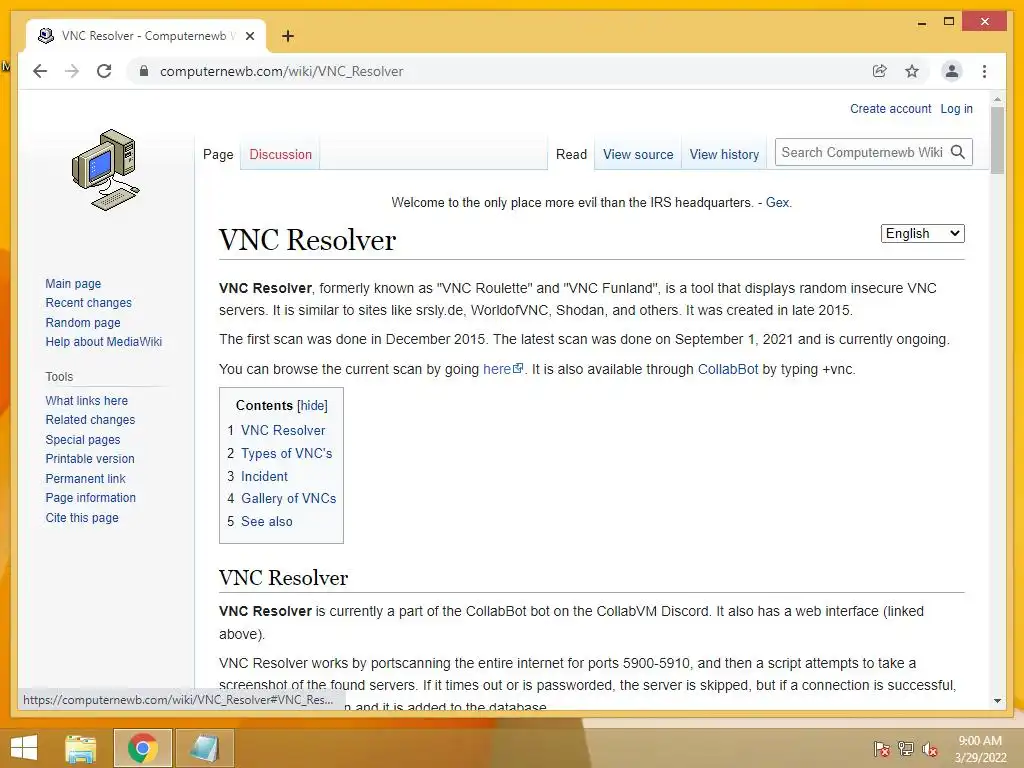Viewport: 1024px width, 768px height.
Task: Click the Chrome taskbar icon
Action: (x=143, y=748)
